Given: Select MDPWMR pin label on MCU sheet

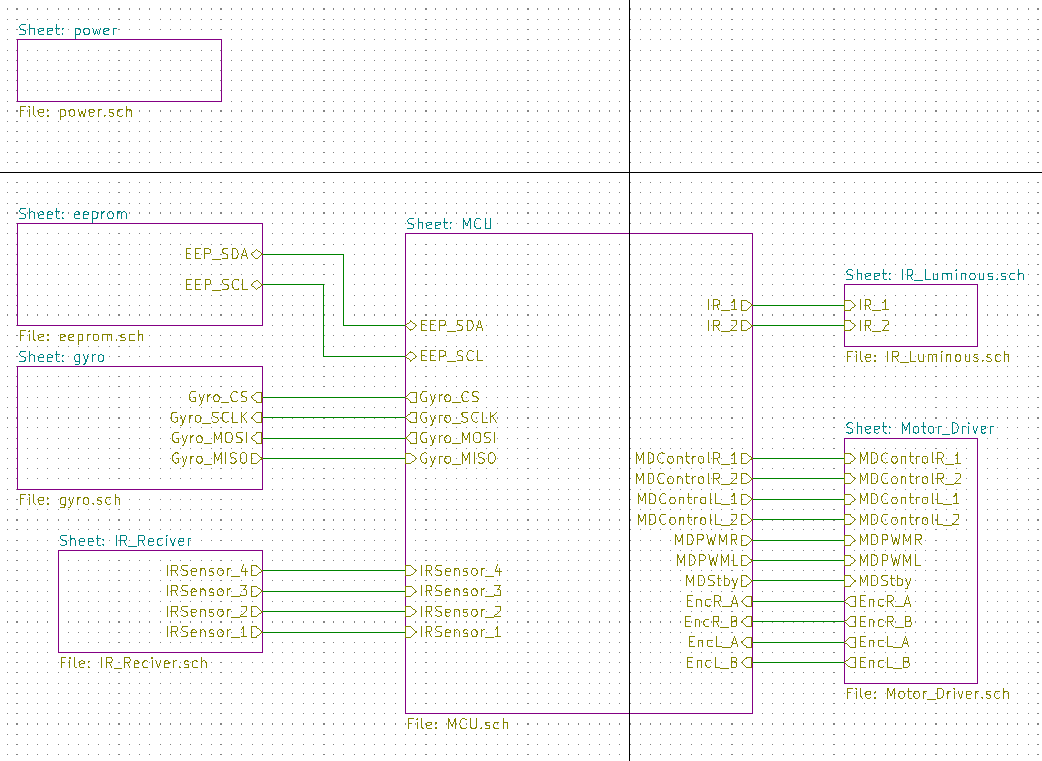Looking at the screenshot, I should pyautogui.click(x=706, y=540).
